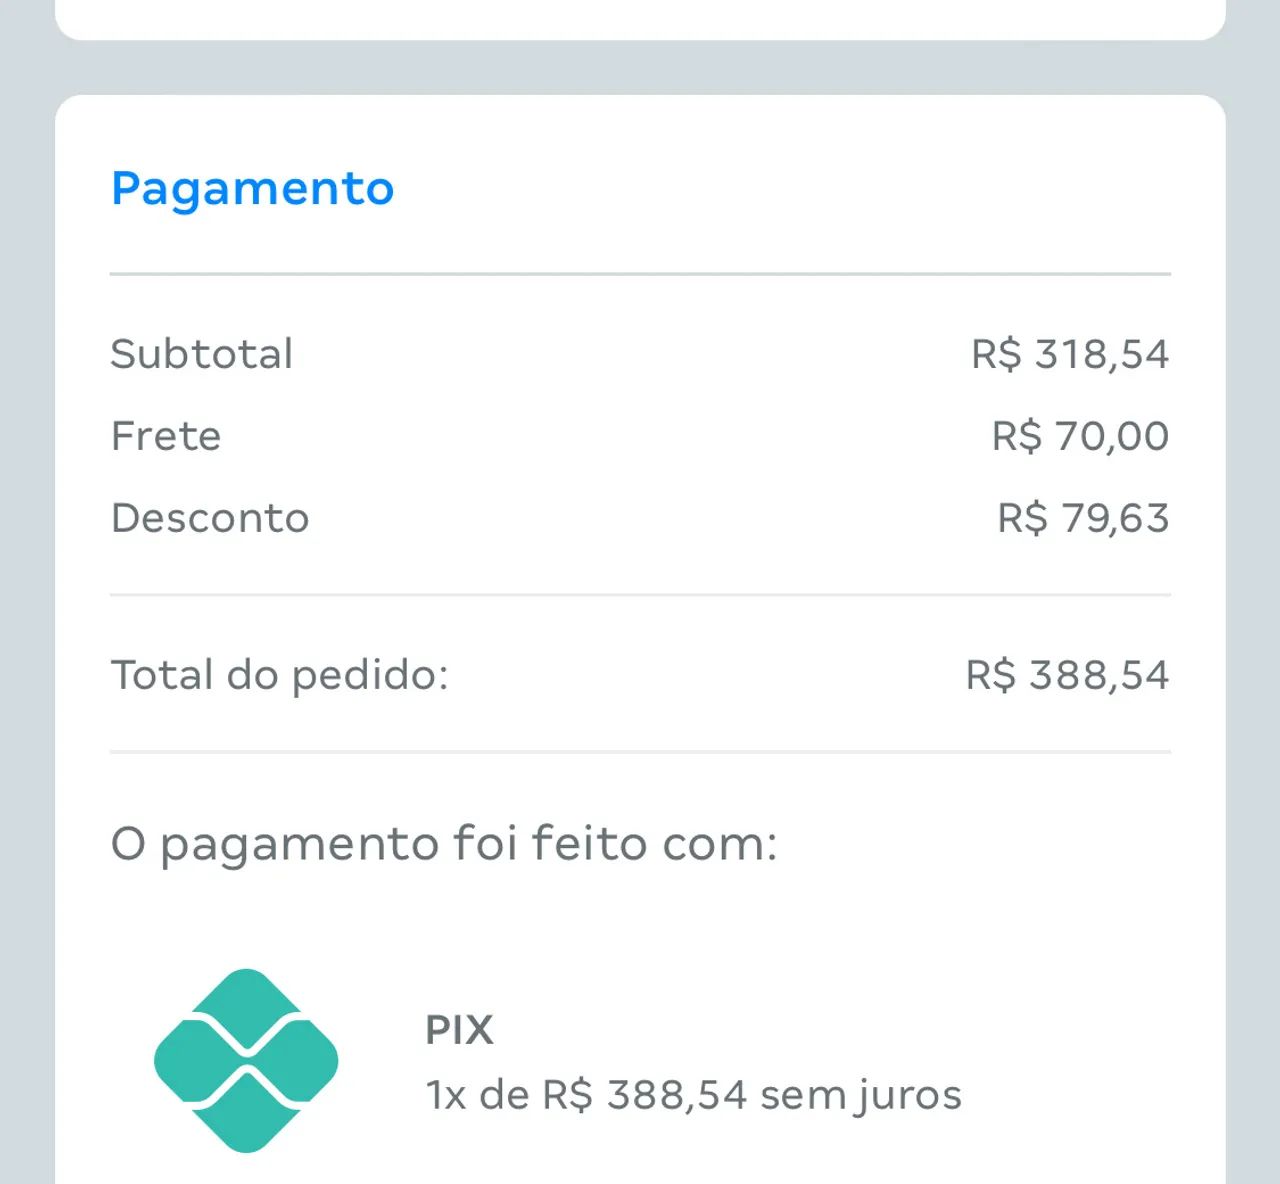Click the PIX text label

458,1029
